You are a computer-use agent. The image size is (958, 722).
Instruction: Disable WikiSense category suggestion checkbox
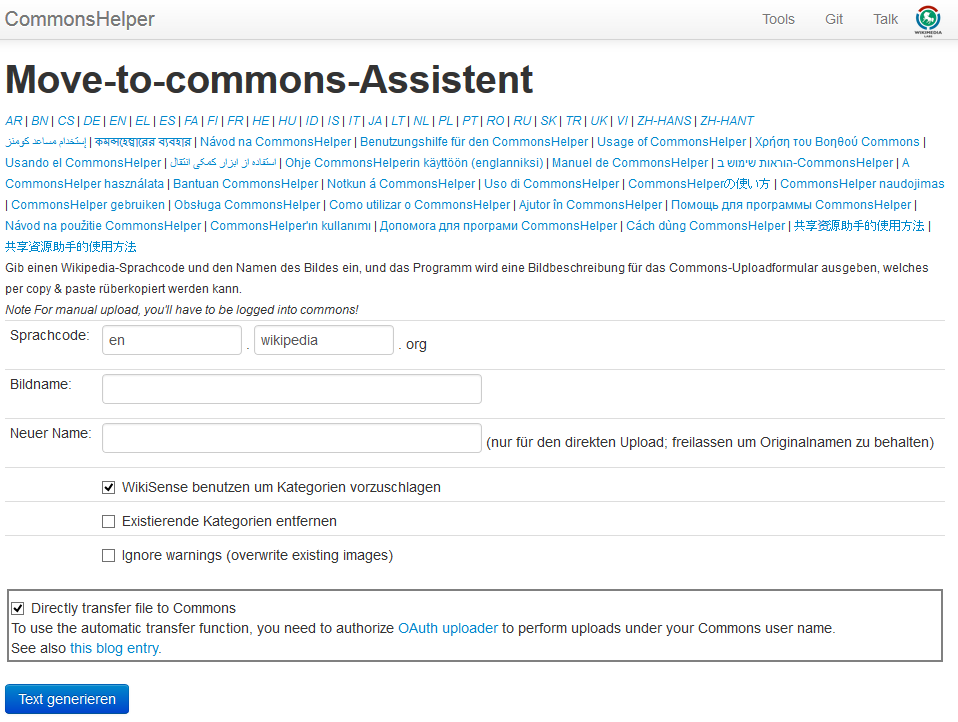pos(108,487)
